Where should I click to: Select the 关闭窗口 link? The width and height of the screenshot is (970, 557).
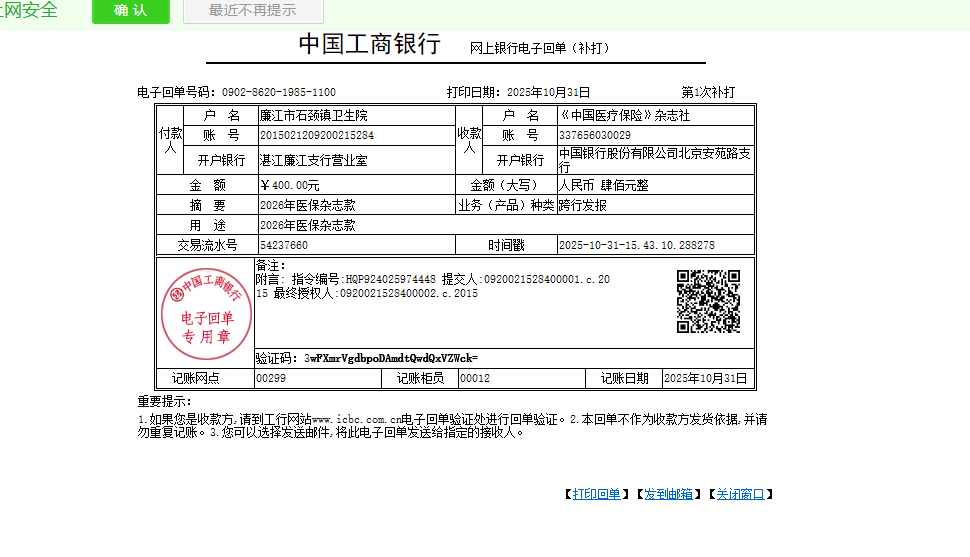click(x=740, y=494)
